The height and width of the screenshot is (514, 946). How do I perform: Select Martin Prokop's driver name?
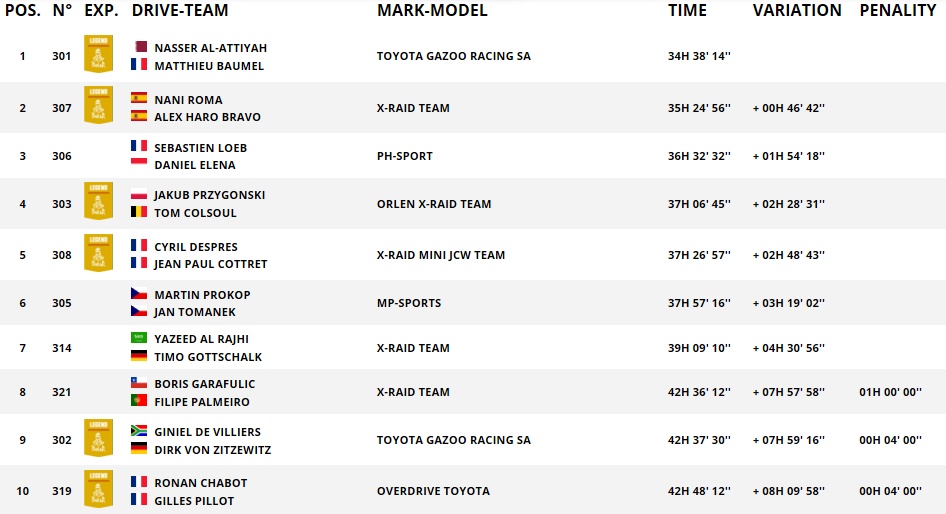(202, 295)
